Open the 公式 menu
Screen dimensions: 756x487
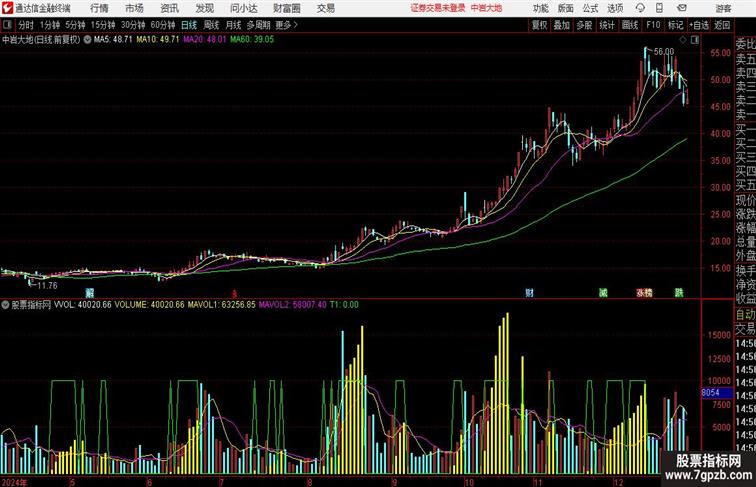pyautogui.click(x=590, y=8)
